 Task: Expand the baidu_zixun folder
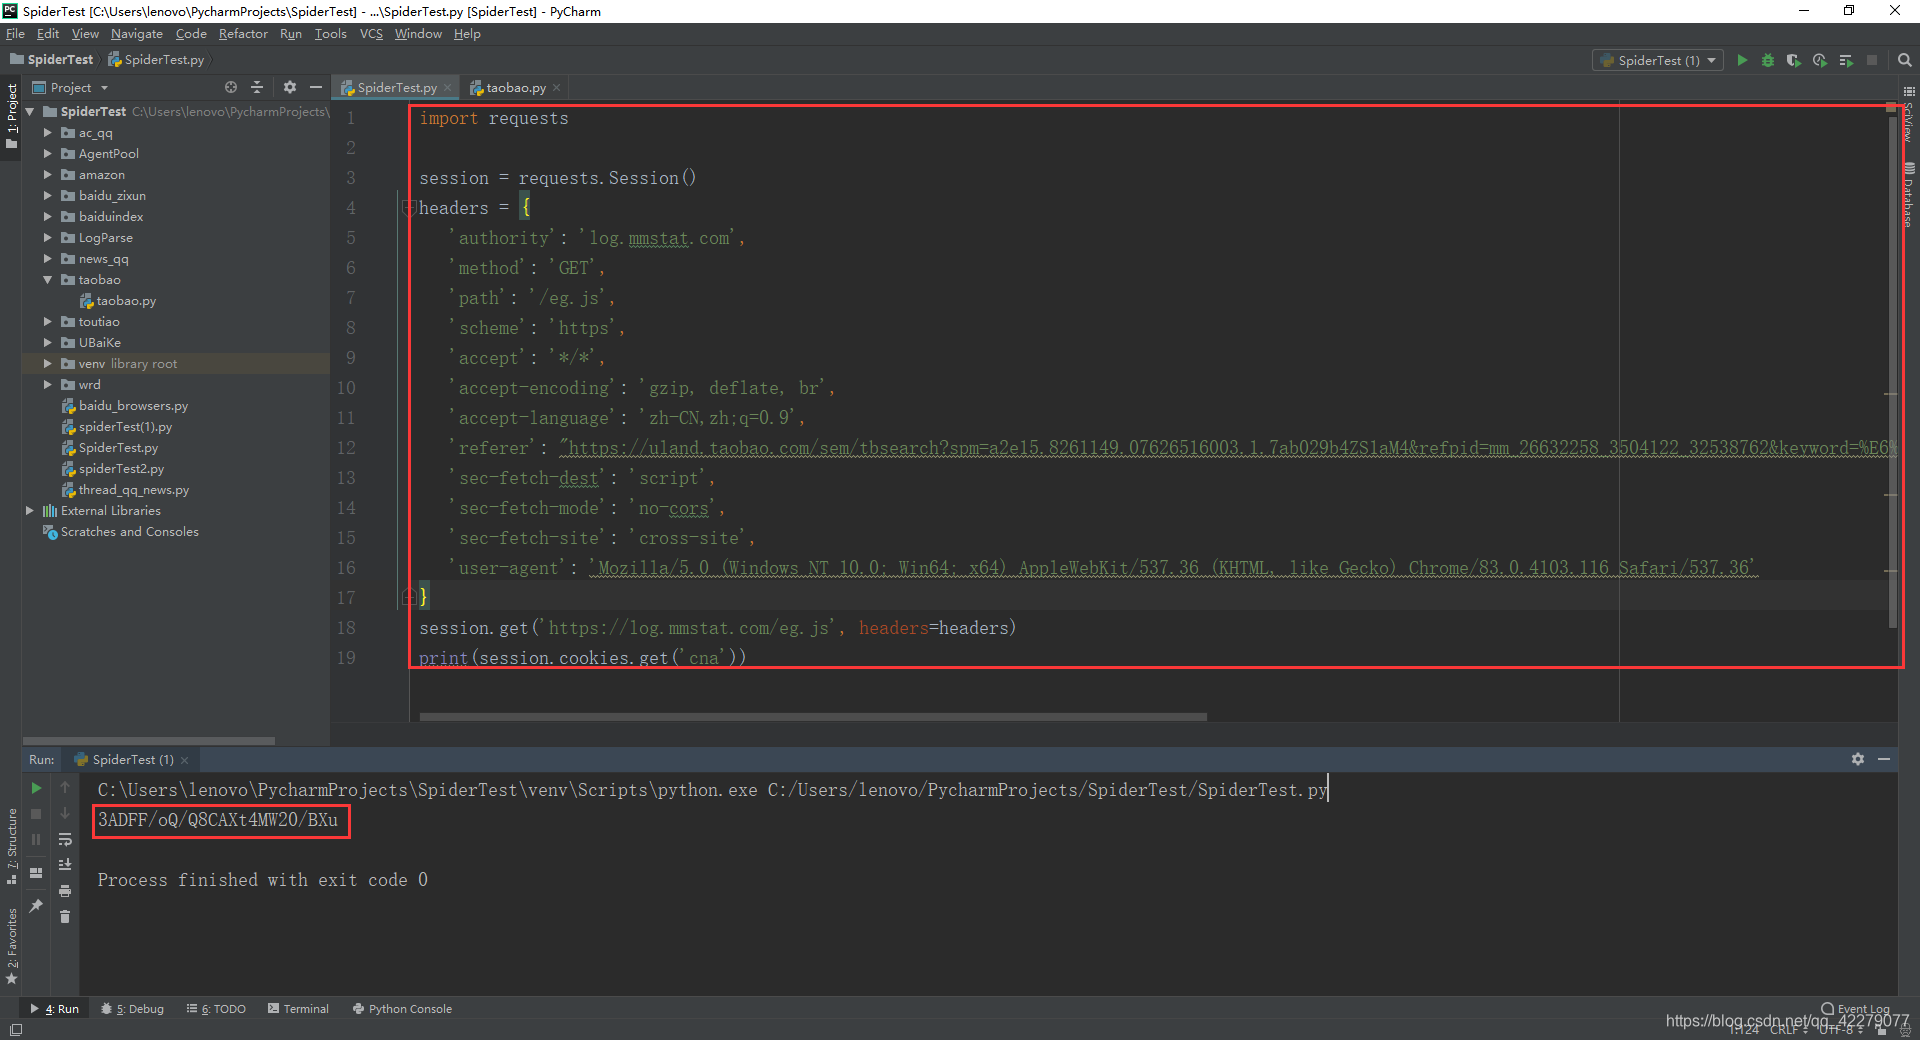pyautogui.click(x=47, y=195)
